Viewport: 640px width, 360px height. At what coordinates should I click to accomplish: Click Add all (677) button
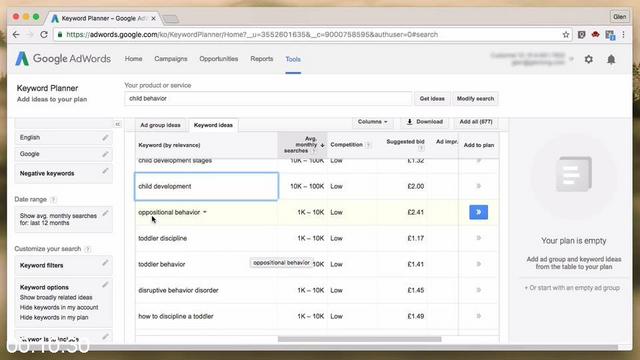point(476,122)
